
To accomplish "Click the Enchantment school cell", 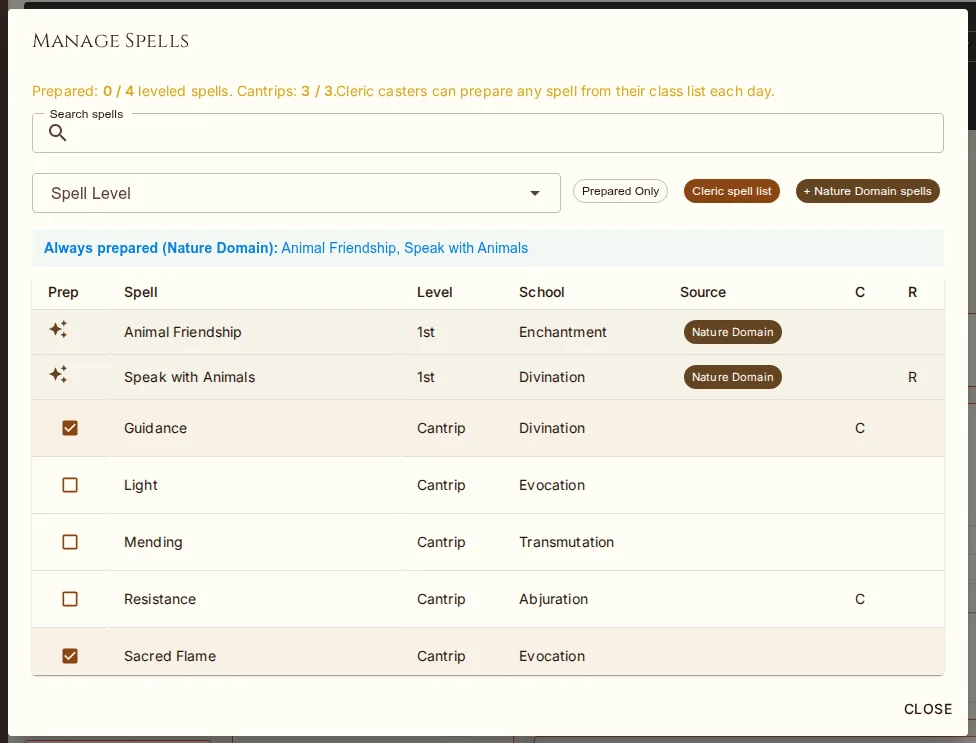I will tap(563, 332).
